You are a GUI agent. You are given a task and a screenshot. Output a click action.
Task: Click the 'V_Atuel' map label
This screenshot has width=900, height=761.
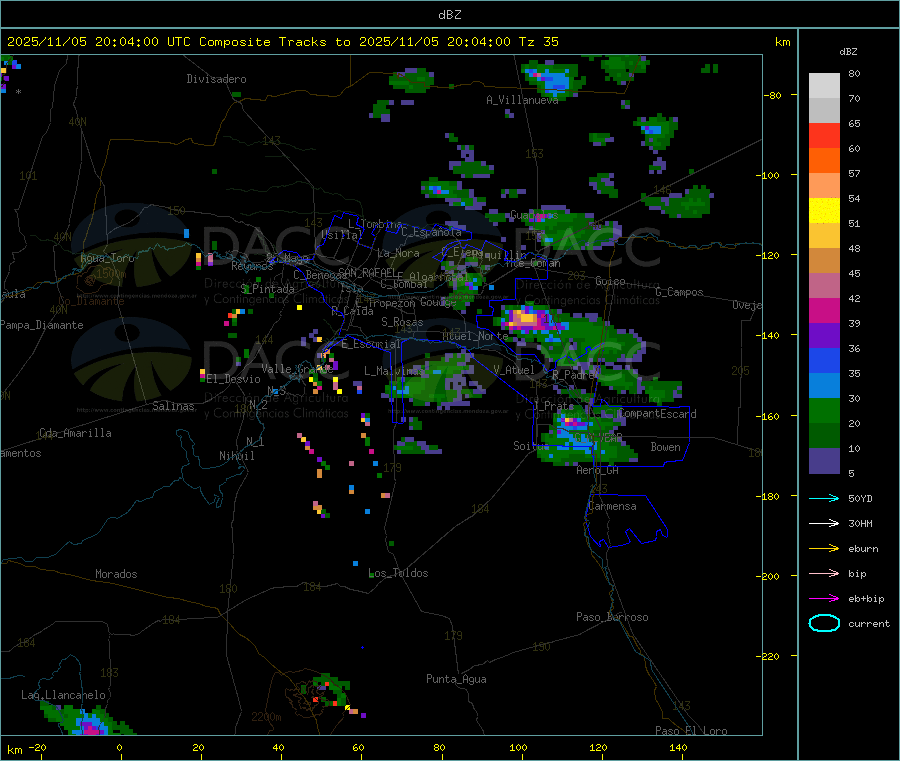(514, 370)
